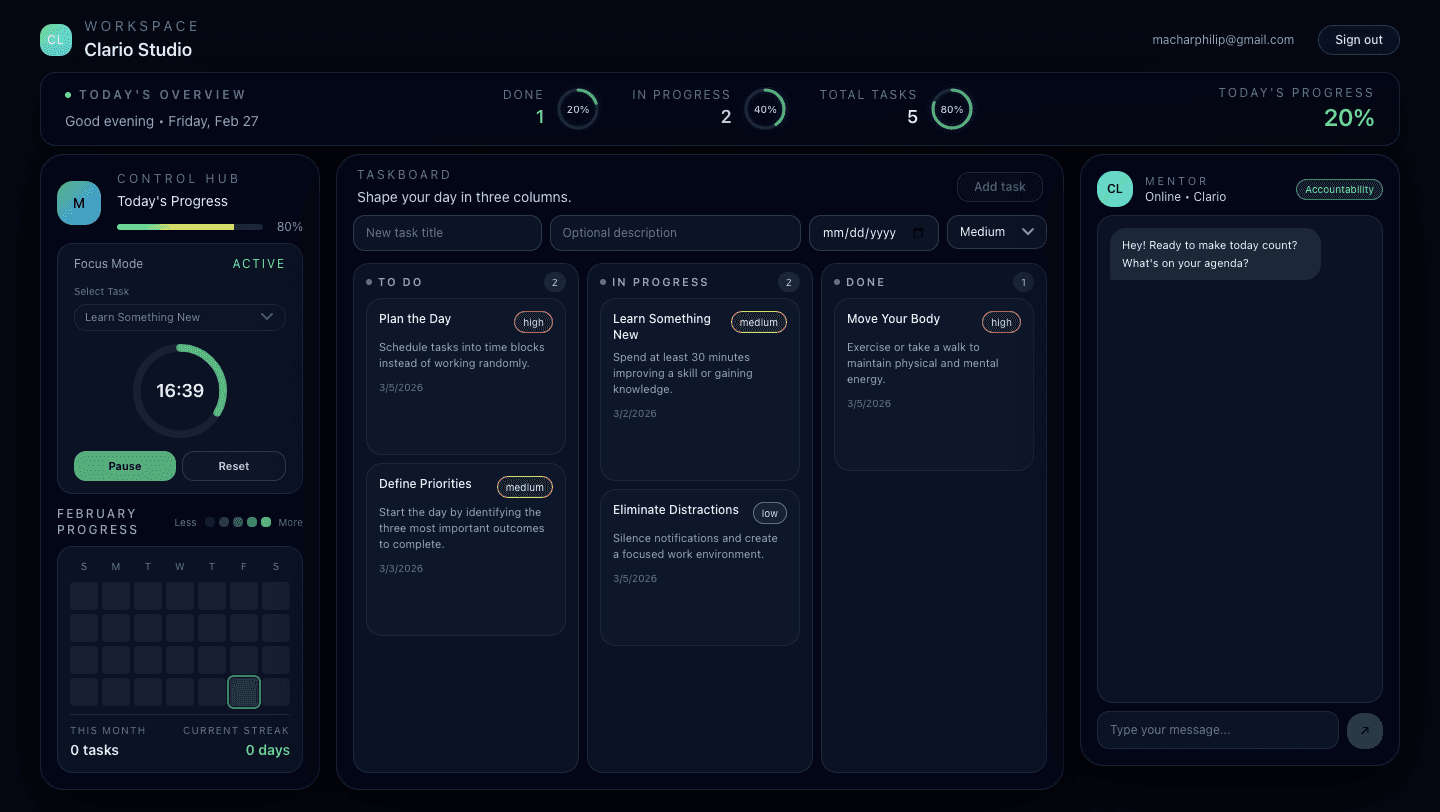Click the M Control Hub avatar icon
The image size is (1440, 812).
point(79,203)
